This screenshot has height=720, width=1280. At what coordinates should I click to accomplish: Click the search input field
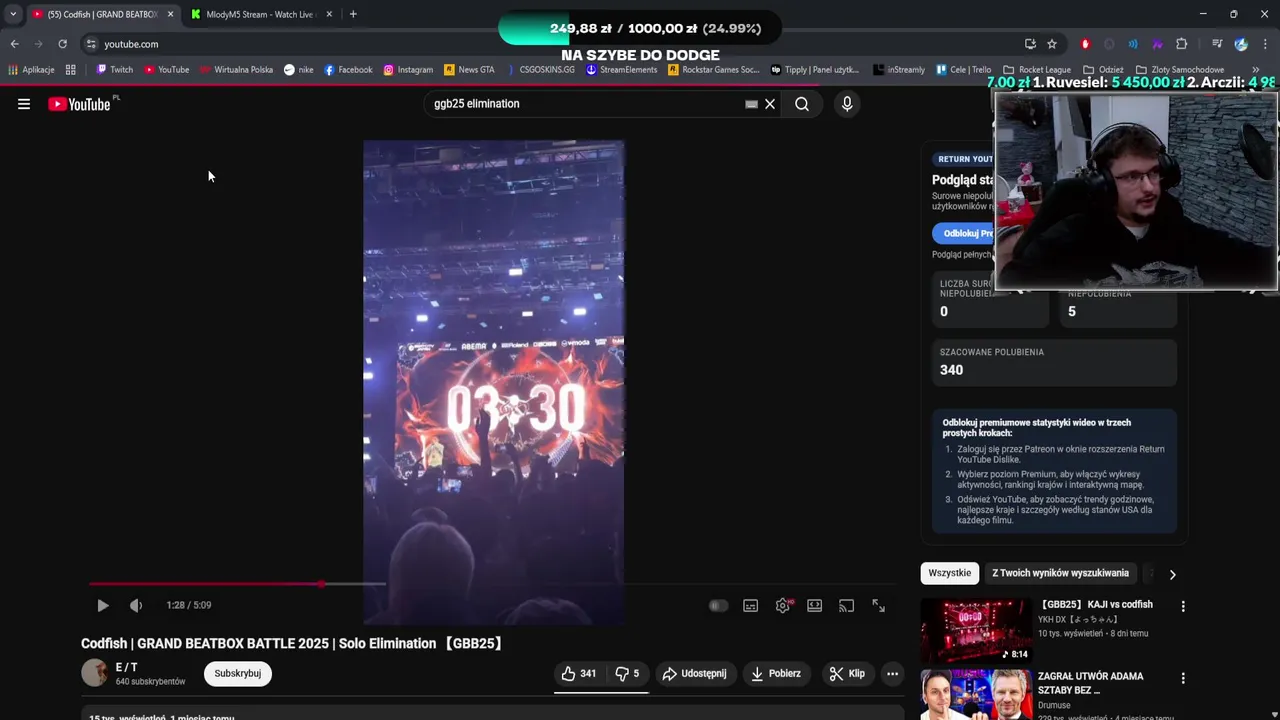click(585, 104)
